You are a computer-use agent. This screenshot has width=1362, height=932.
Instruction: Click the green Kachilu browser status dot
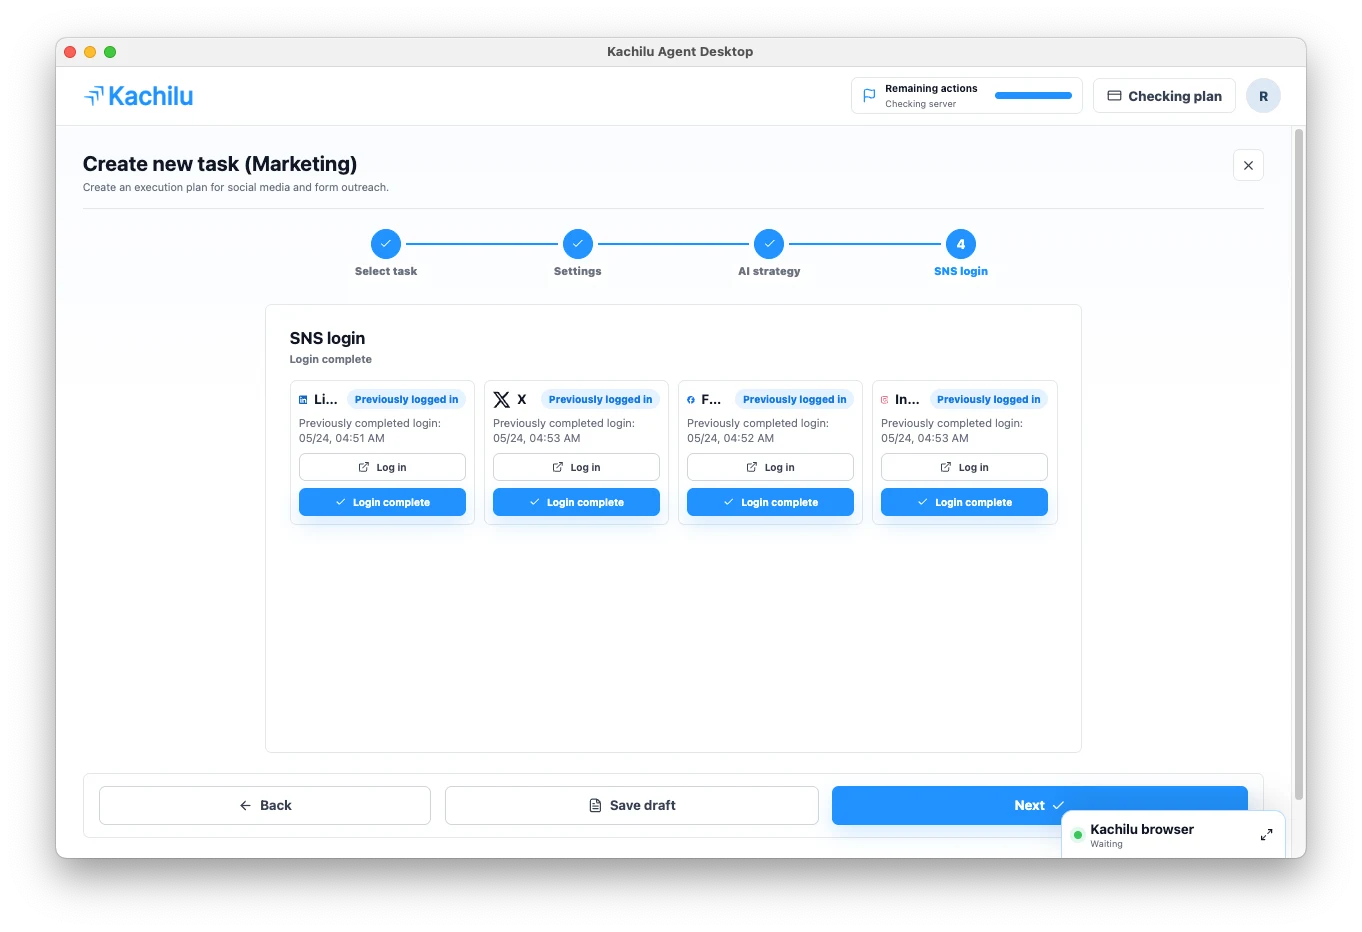click(1078, 835)
